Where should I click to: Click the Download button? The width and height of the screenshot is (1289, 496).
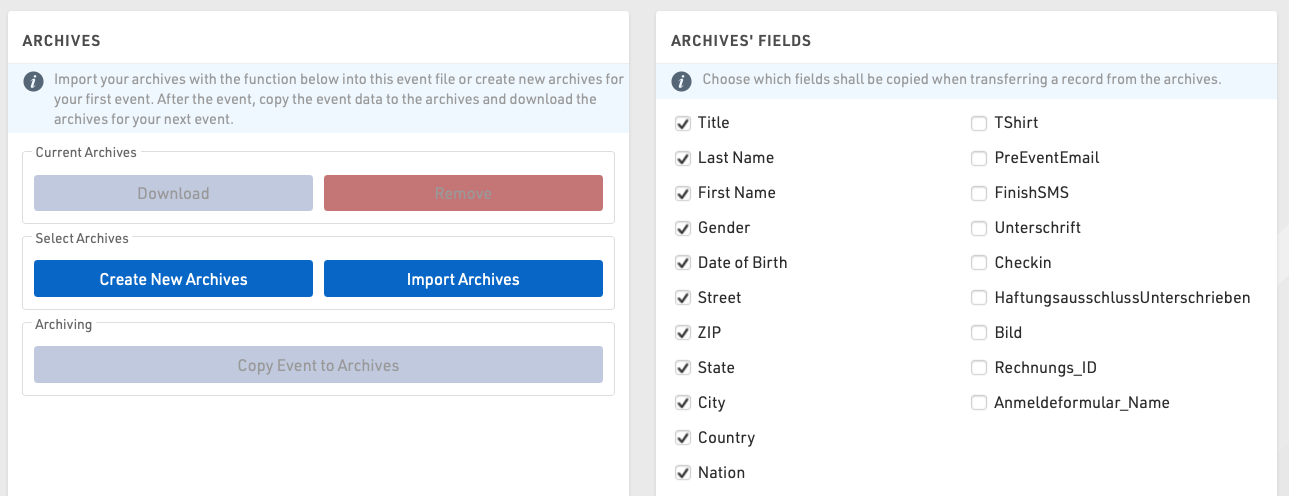[173, 193]
